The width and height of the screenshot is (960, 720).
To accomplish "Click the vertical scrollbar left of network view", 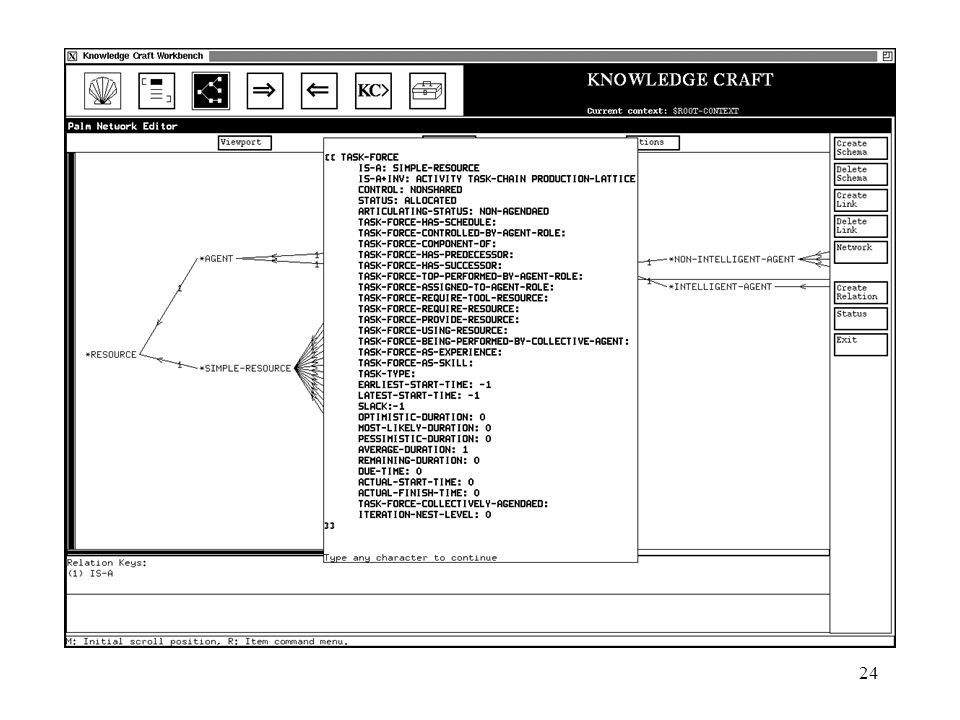I will coord(71,351).
